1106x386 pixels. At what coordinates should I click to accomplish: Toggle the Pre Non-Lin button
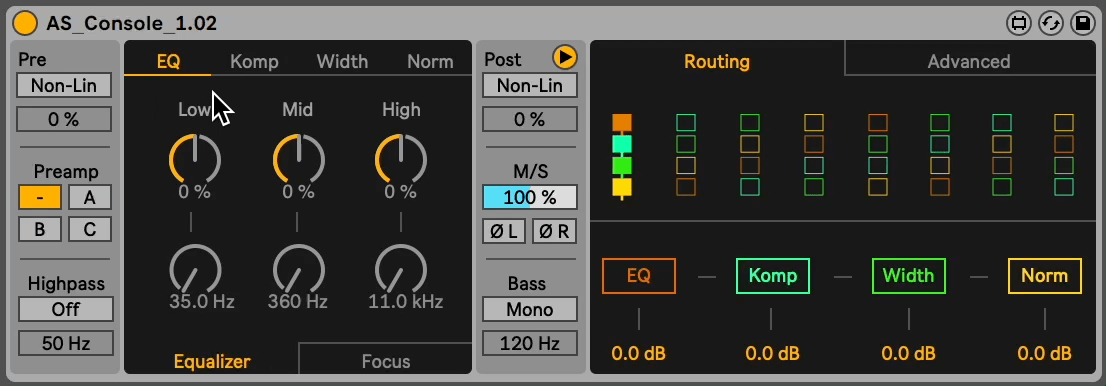[x=64, y=85]
